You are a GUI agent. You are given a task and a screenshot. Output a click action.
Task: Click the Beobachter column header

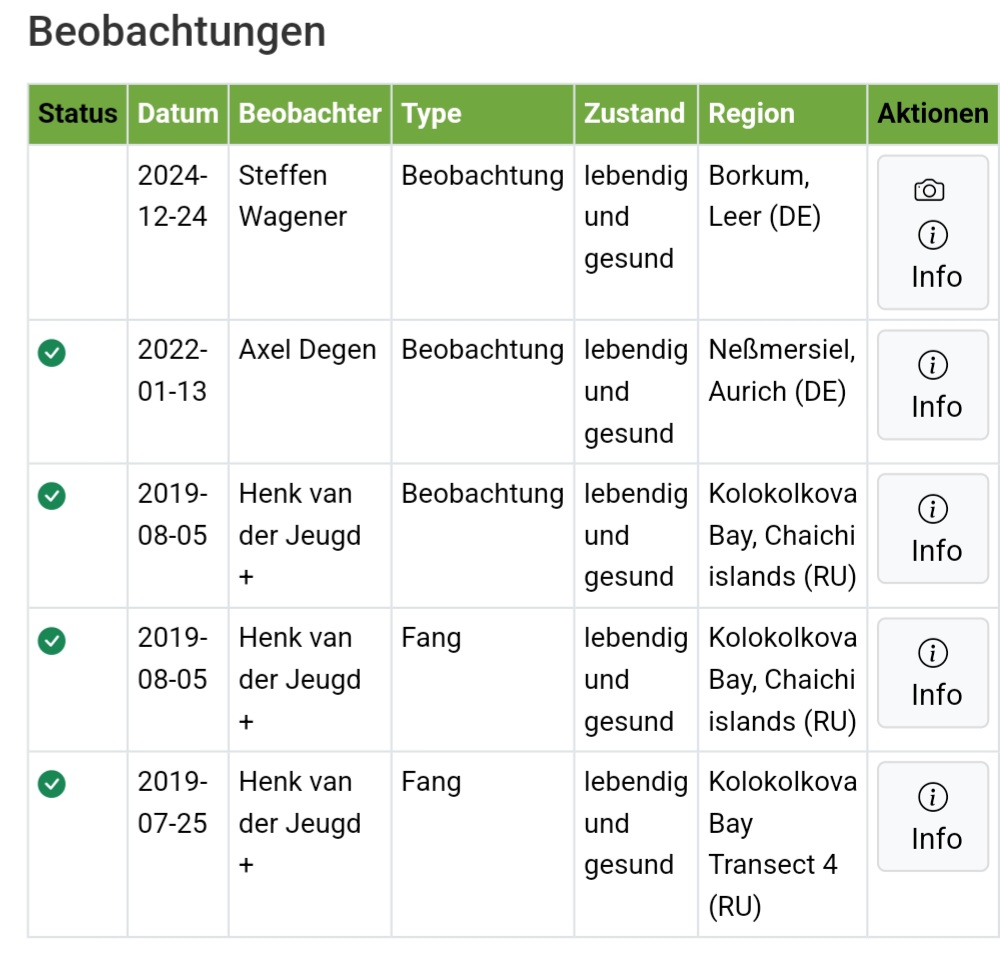tap(310, 114)
